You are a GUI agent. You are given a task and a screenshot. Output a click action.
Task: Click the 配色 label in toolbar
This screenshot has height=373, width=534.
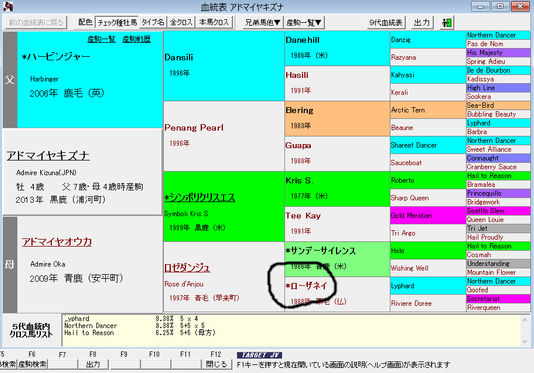[85, 22]
